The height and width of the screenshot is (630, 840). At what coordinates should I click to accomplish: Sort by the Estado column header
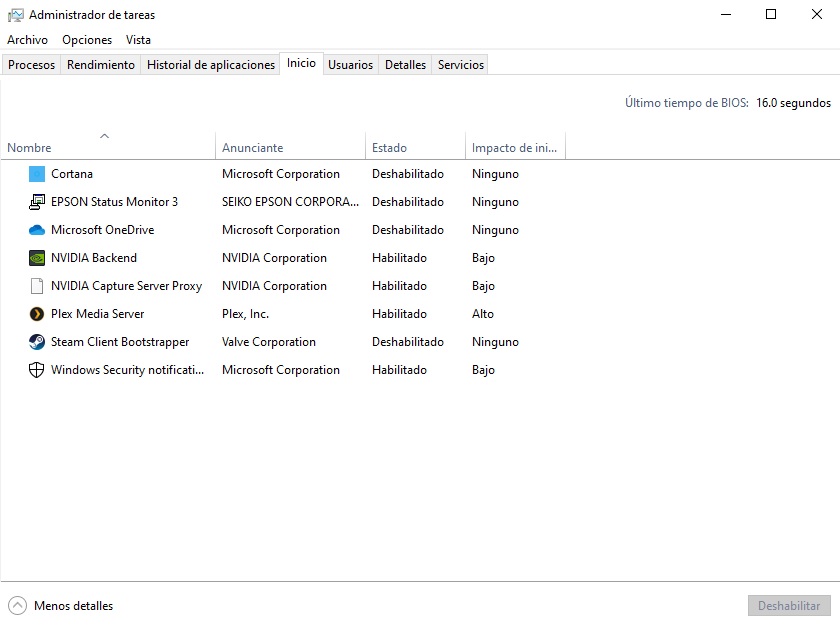tap(415, 148)
